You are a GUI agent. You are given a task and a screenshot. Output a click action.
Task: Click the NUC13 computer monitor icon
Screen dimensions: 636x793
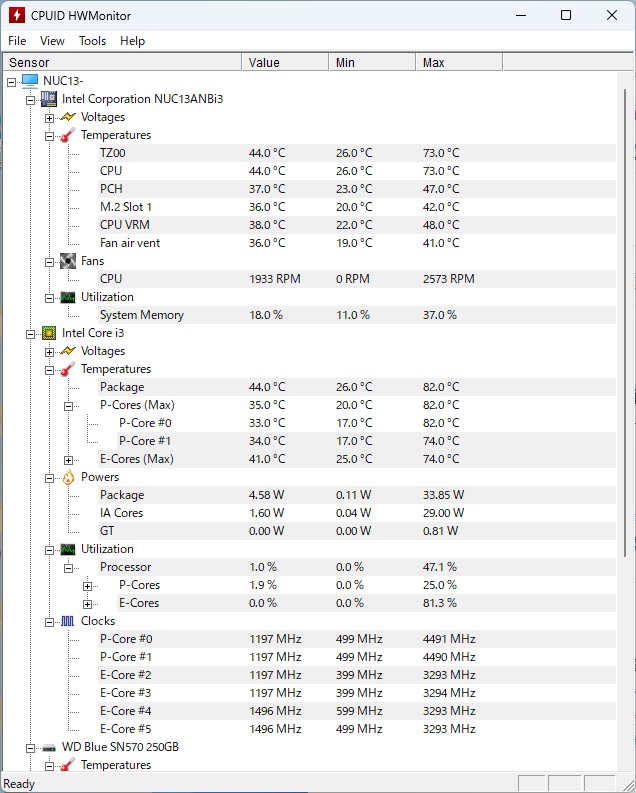click(x=30, y=80)
